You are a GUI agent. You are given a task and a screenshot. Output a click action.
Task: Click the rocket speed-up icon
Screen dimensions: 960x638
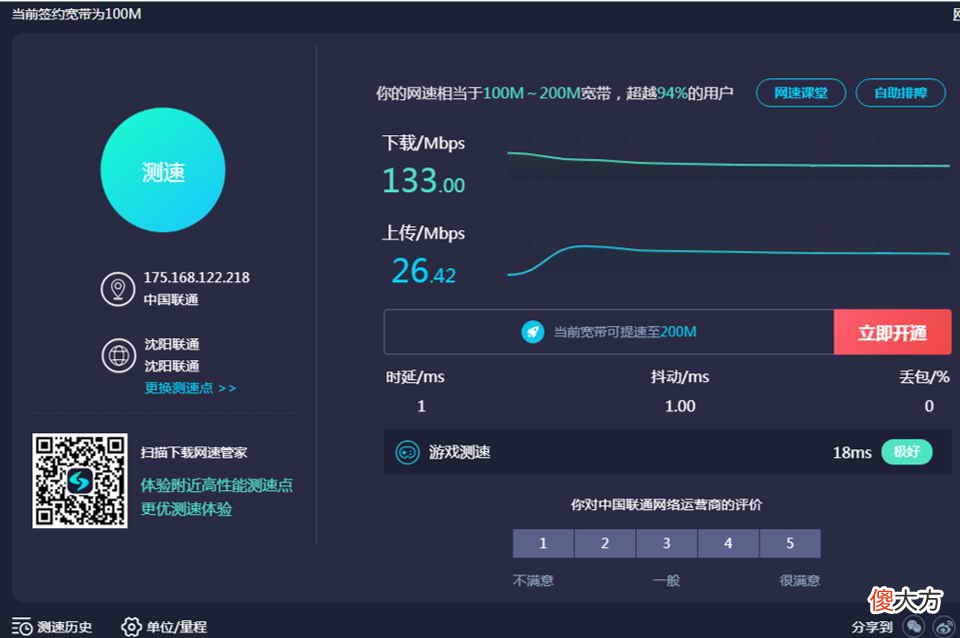tap(533, 332)
